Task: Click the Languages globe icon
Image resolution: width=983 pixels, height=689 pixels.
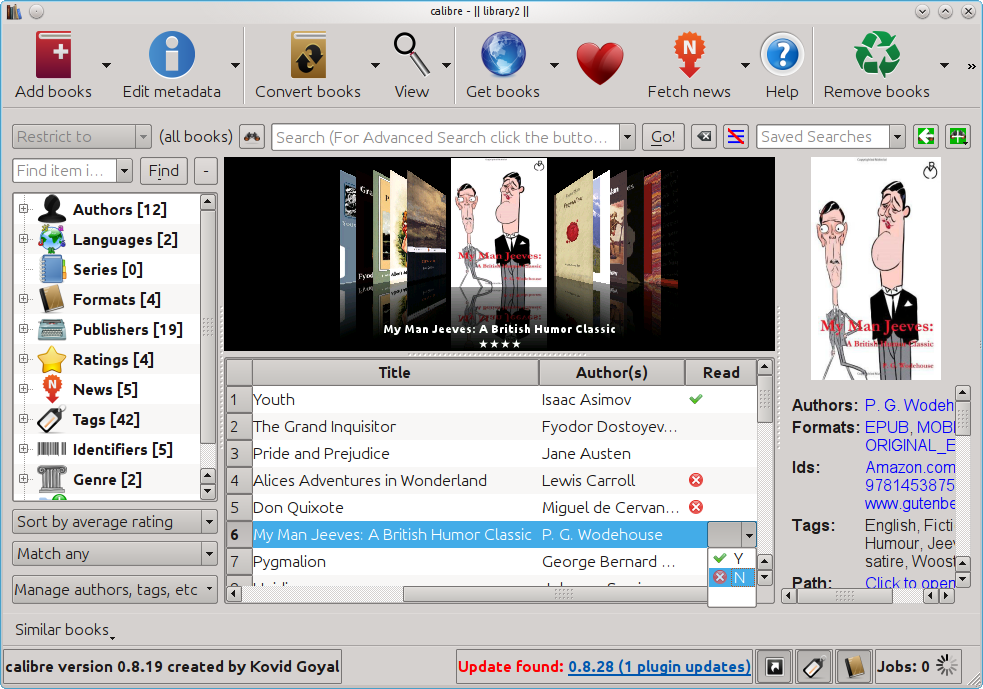Action: [51, 239]
